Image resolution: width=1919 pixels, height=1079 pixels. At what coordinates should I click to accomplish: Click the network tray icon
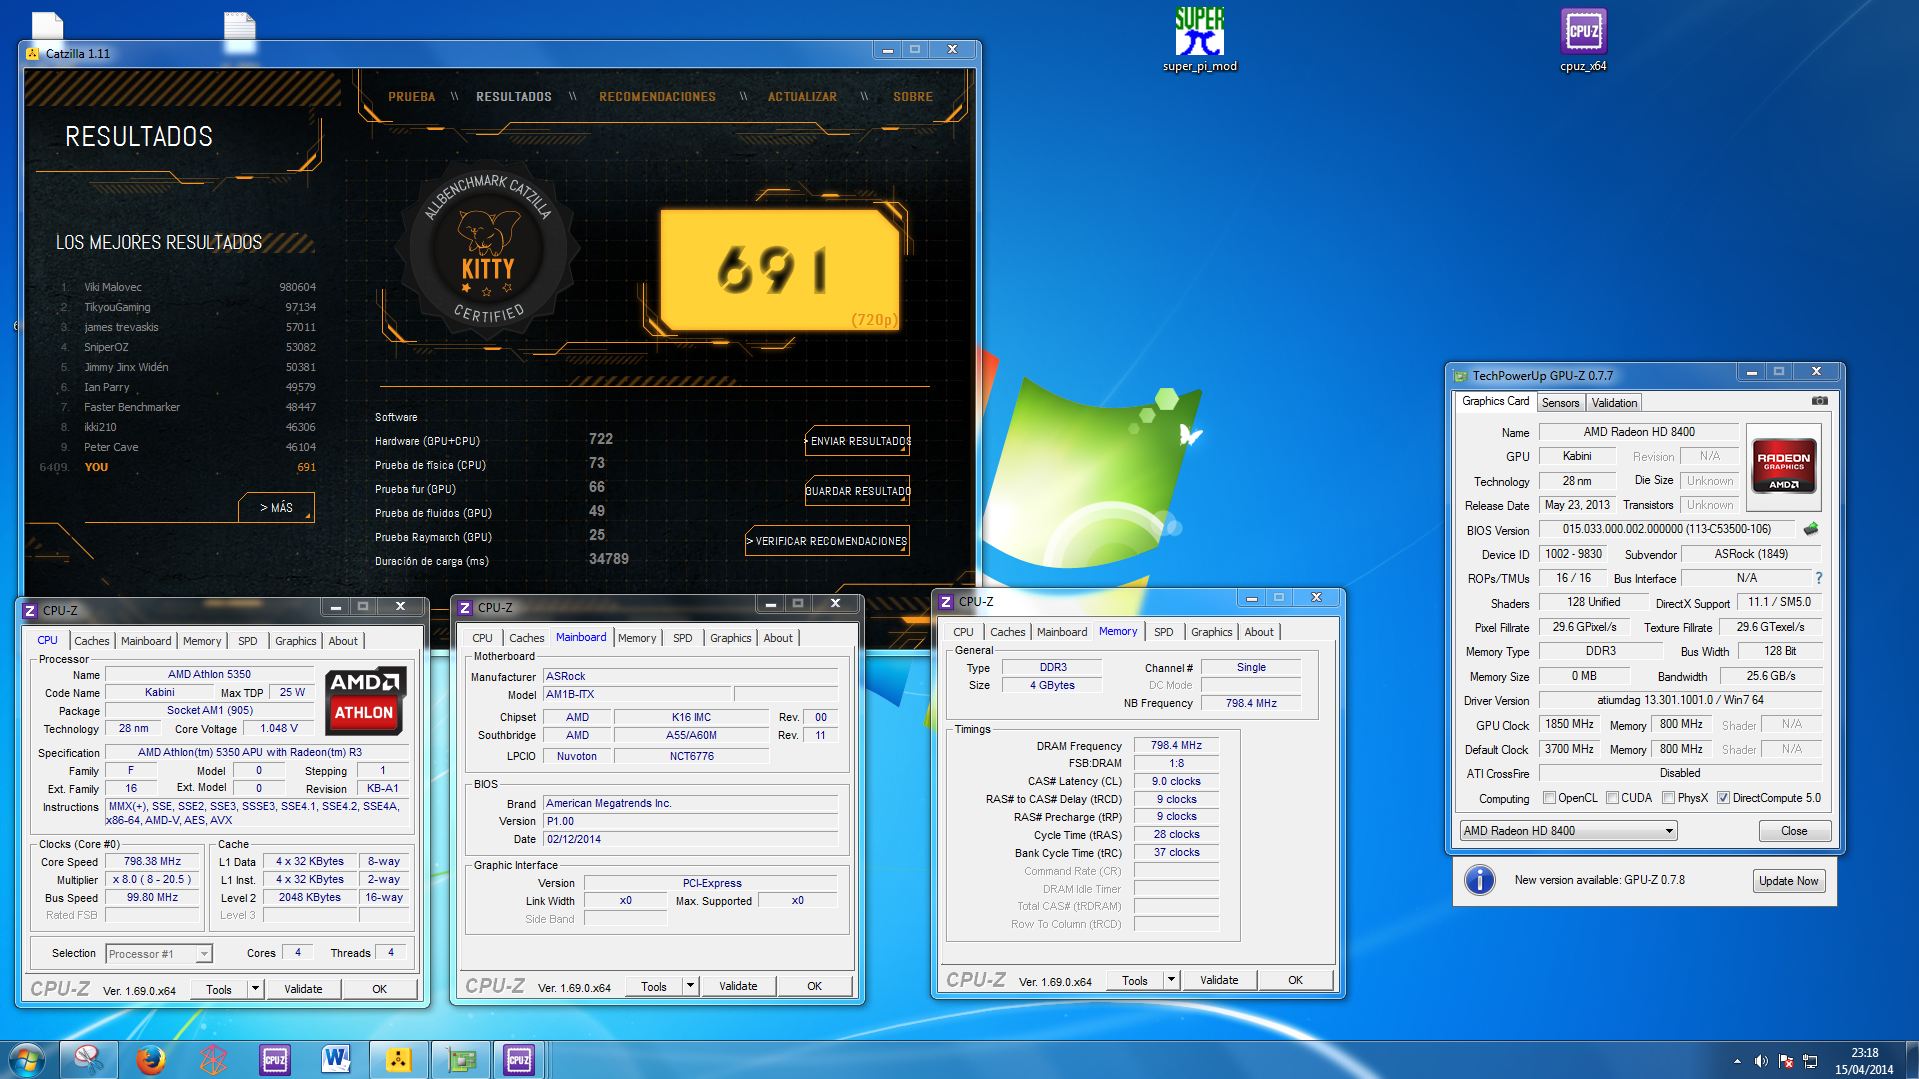(1810, 1061)
